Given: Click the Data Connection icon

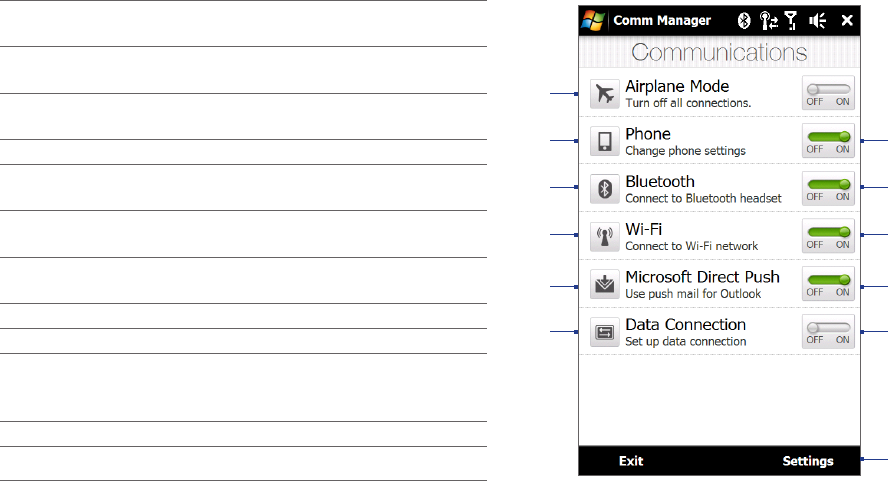Looking at the screenshot, I should [x=603, y=332].
